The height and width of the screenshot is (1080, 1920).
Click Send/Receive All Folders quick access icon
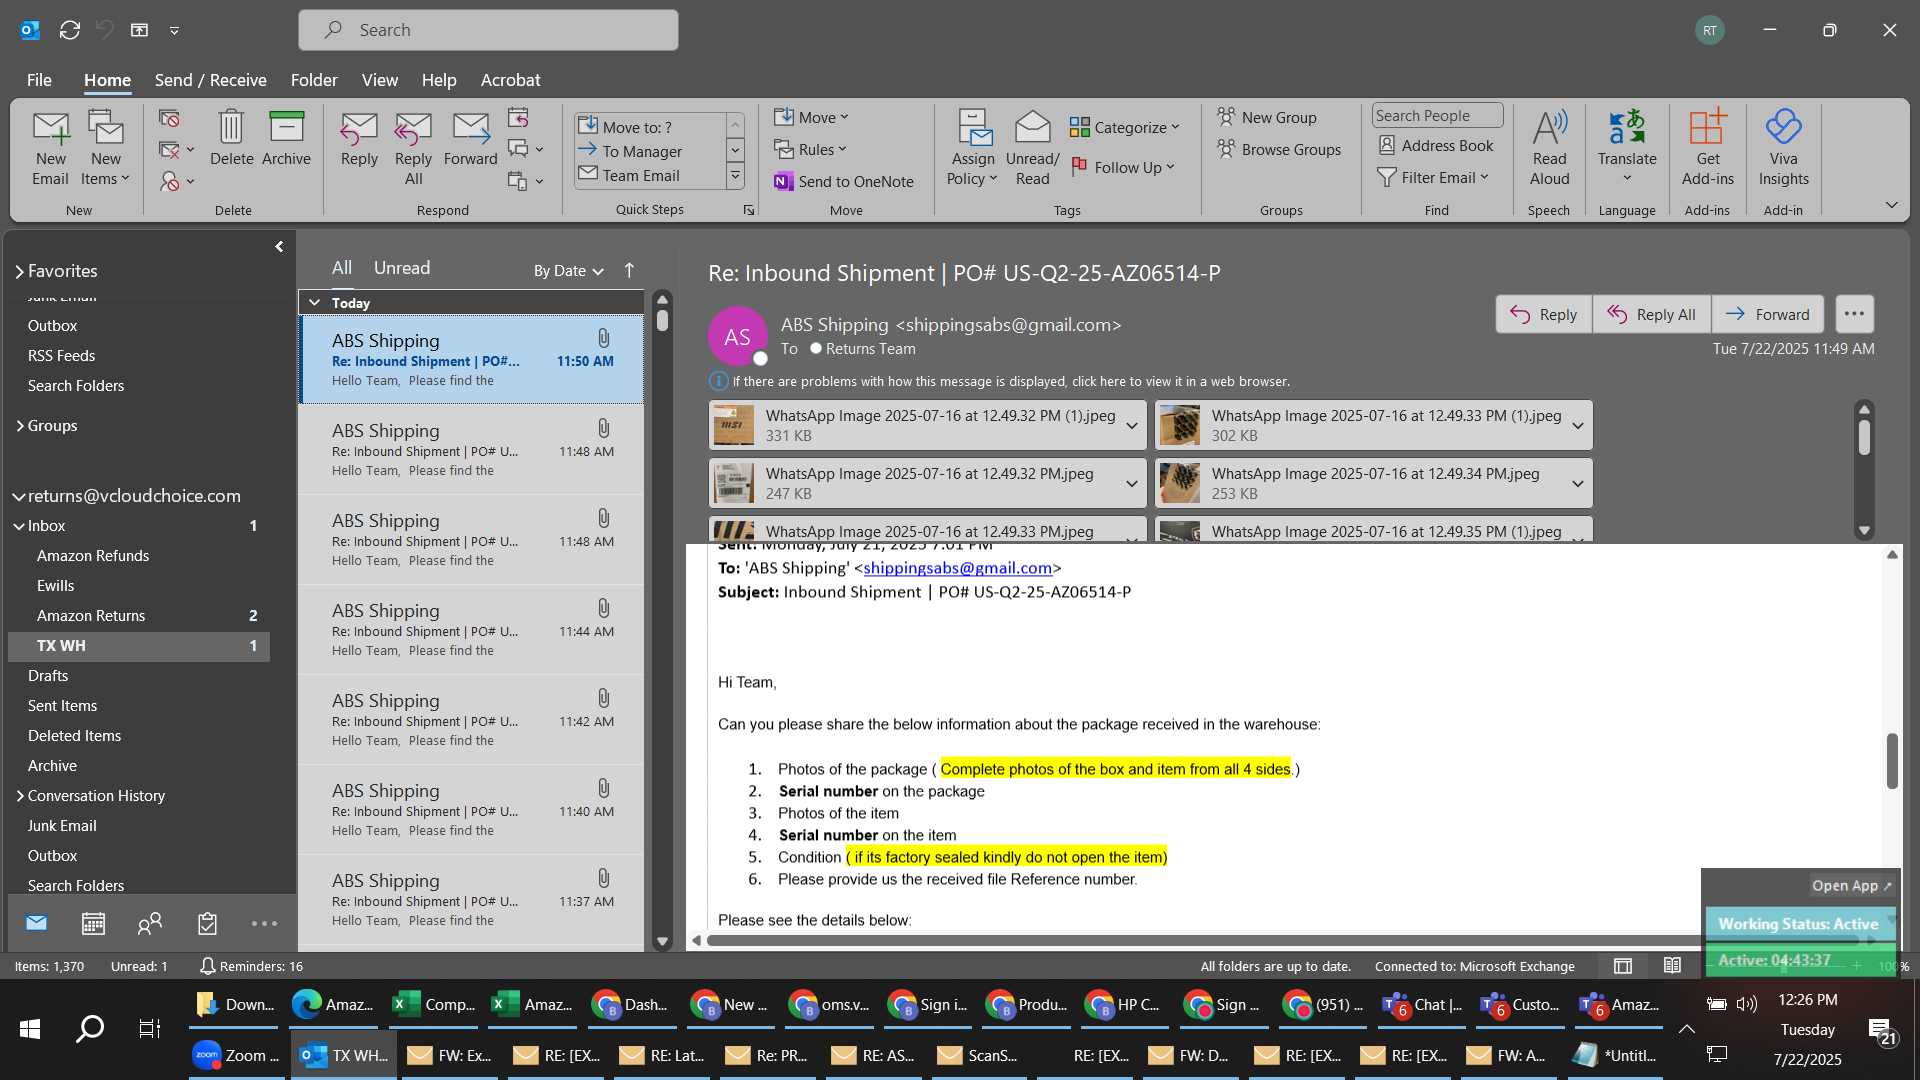(69, 30)
